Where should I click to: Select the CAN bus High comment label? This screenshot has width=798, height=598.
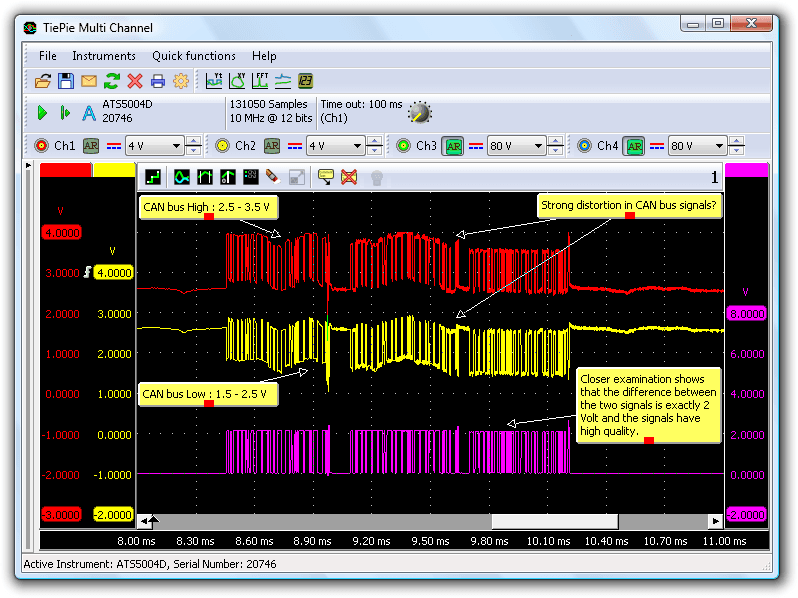(208, 207)
